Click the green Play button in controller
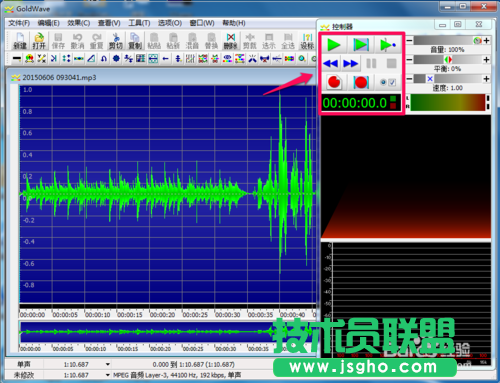 pyautogui.click(x=334, y=45)
